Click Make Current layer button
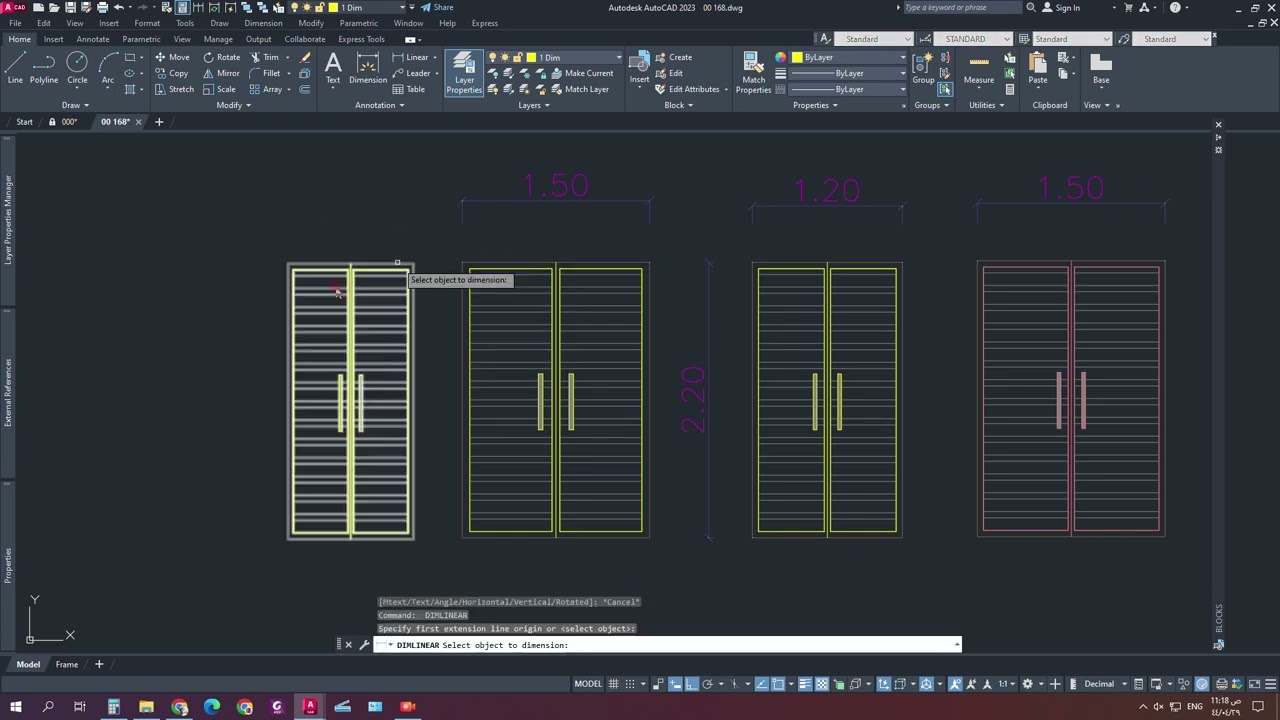 (581, 73)
